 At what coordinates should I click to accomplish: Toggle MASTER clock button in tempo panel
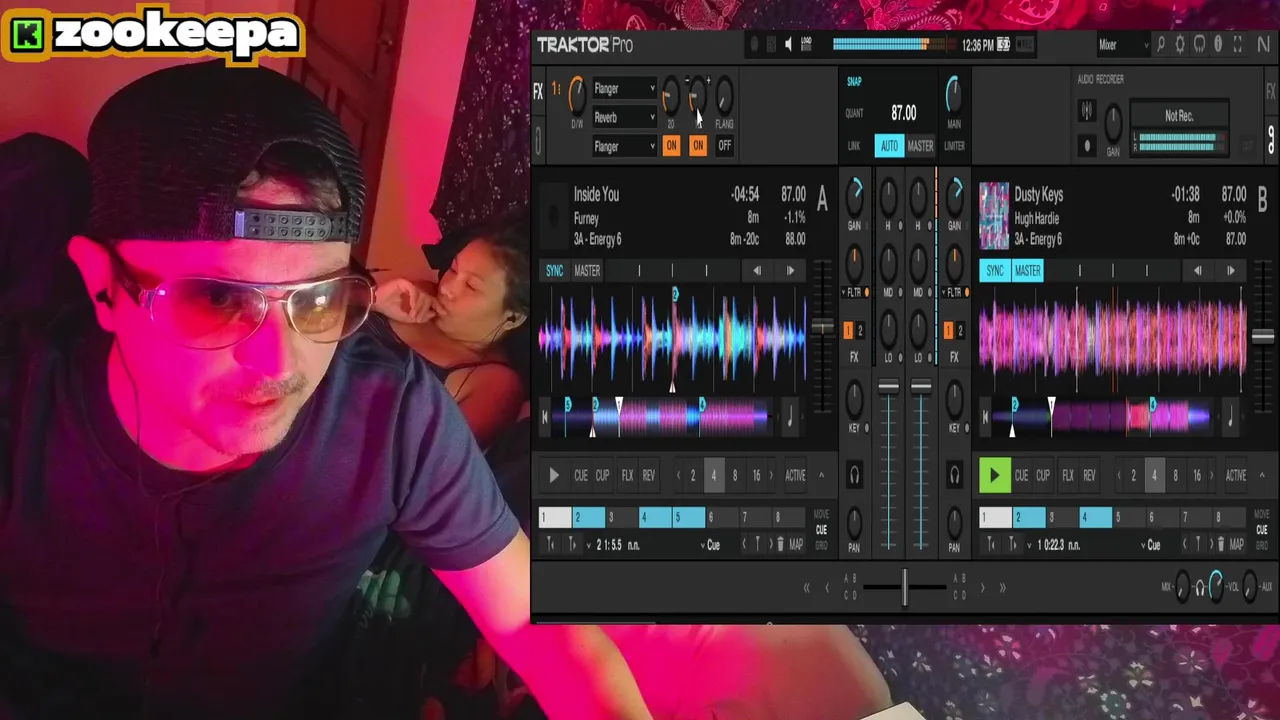click(920, 146)
